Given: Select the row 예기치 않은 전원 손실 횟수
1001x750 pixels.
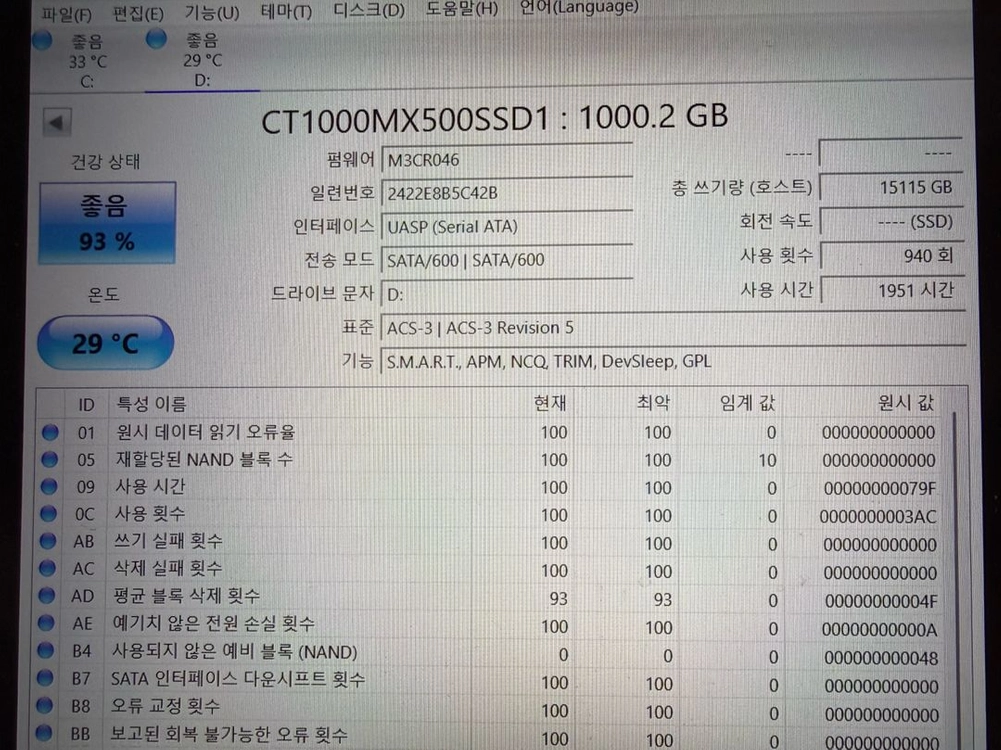Looking at the screenshot, I should 490,626.
